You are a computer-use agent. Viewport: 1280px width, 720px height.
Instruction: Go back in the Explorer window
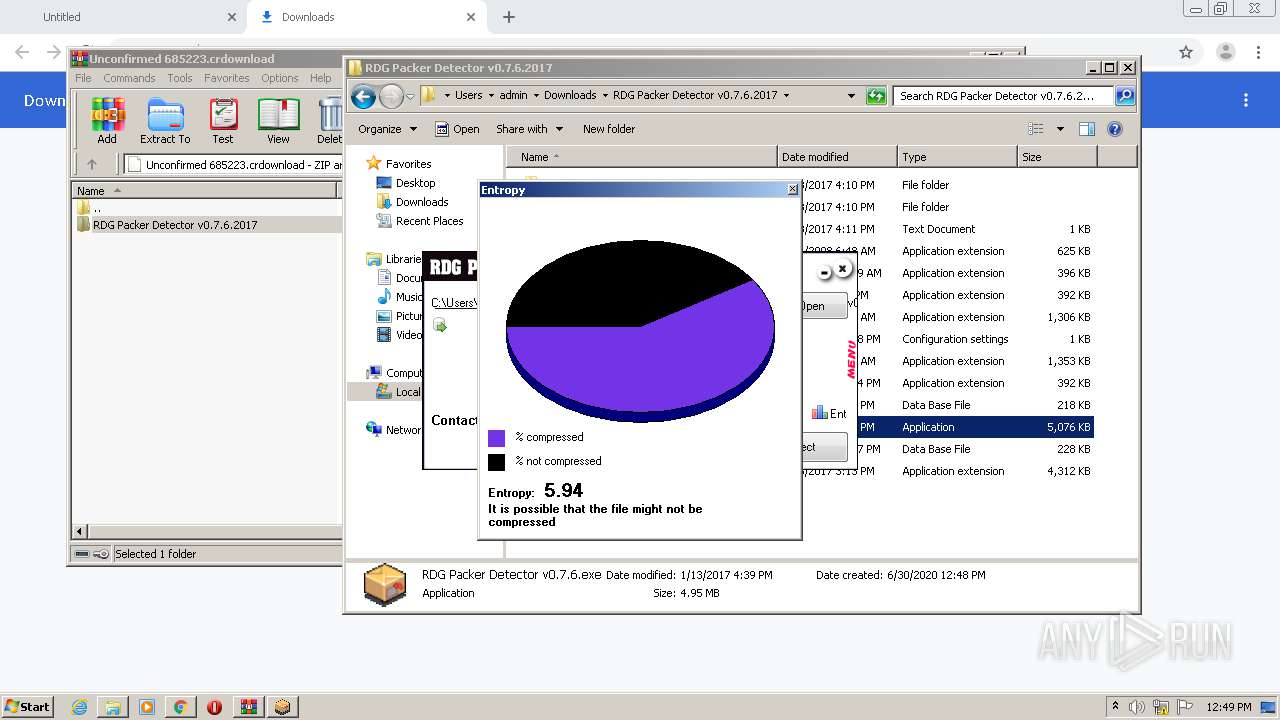coord(364,96)
